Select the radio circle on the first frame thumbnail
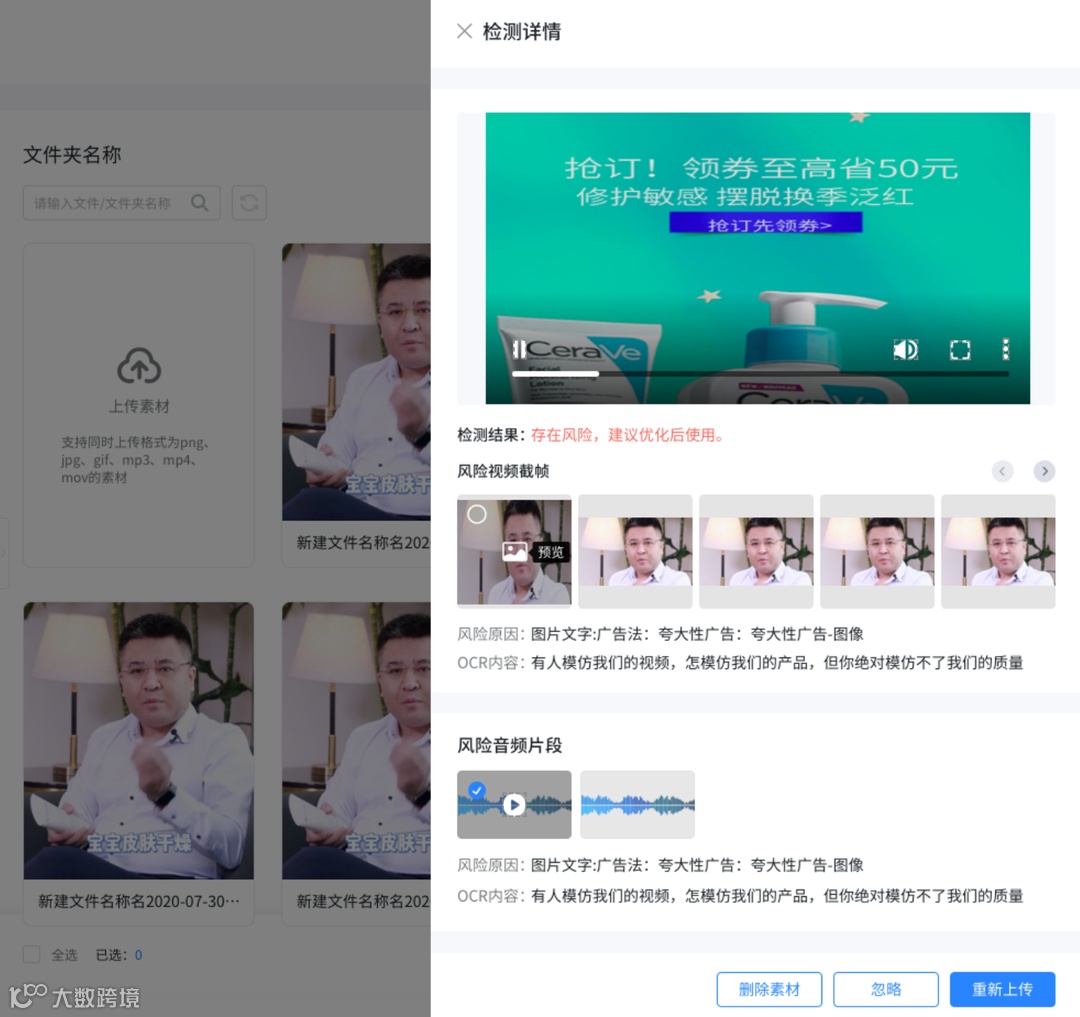This screenshot has width=1080, height=1017. point(477,514)
